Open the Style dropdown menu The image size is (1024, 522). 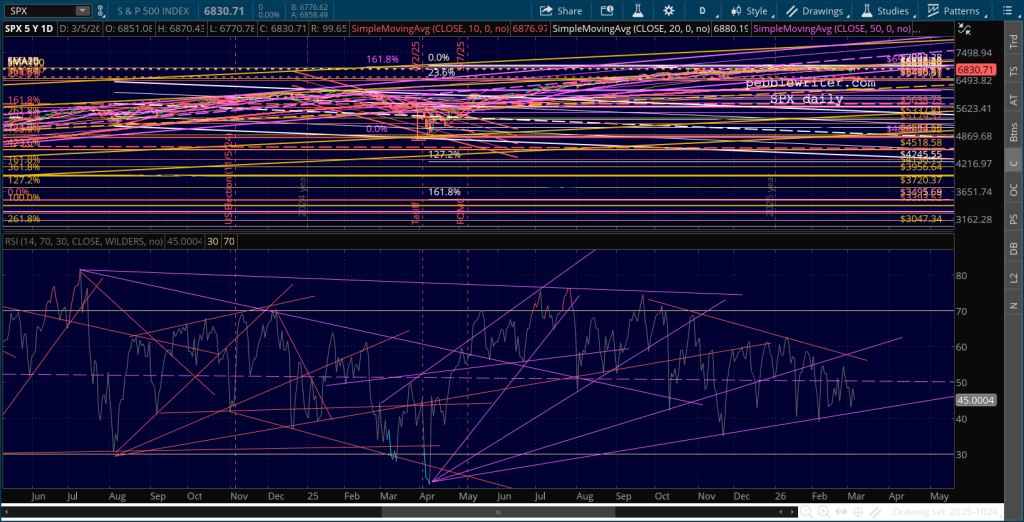[749, 10]
